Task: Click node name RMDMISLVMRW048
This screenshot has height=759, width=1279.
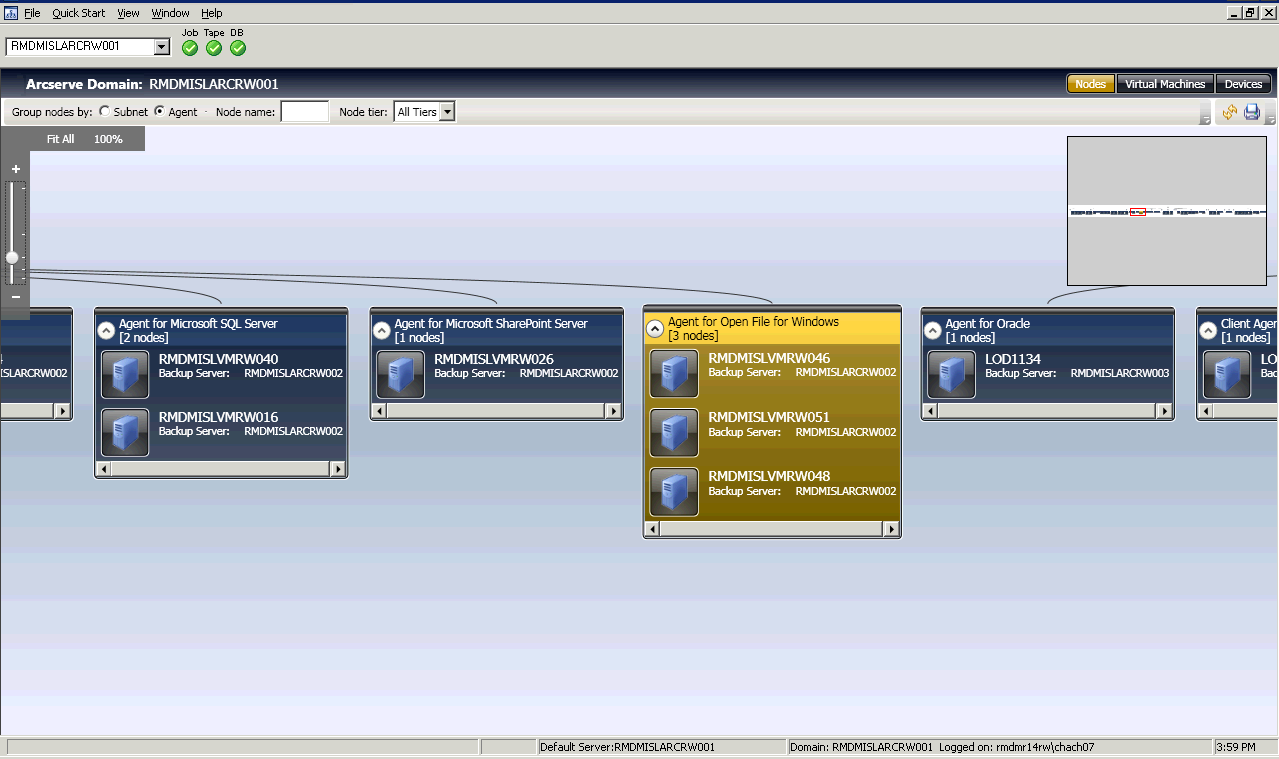Action: (x=769, y=476)
